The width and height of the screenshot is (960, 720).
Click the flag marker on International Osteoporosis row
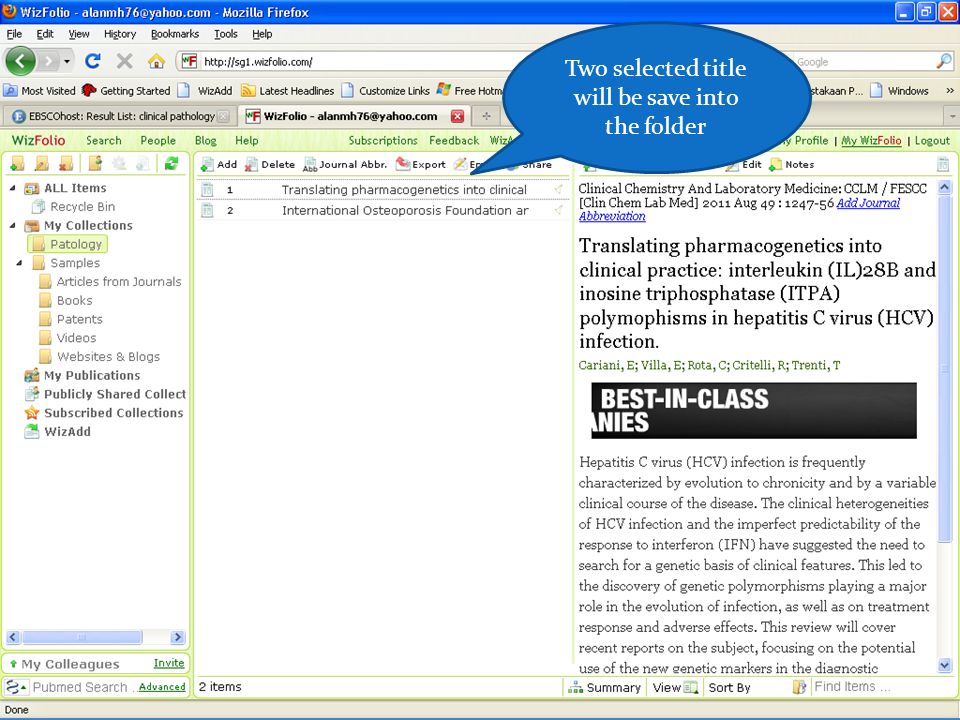click(x=558, y=211)
